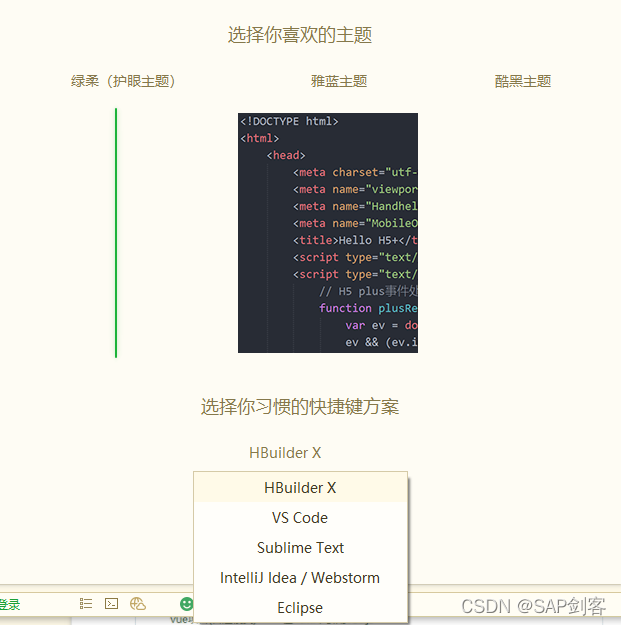Click the dark code theme preview thumbnail

(x=328, y=233)
